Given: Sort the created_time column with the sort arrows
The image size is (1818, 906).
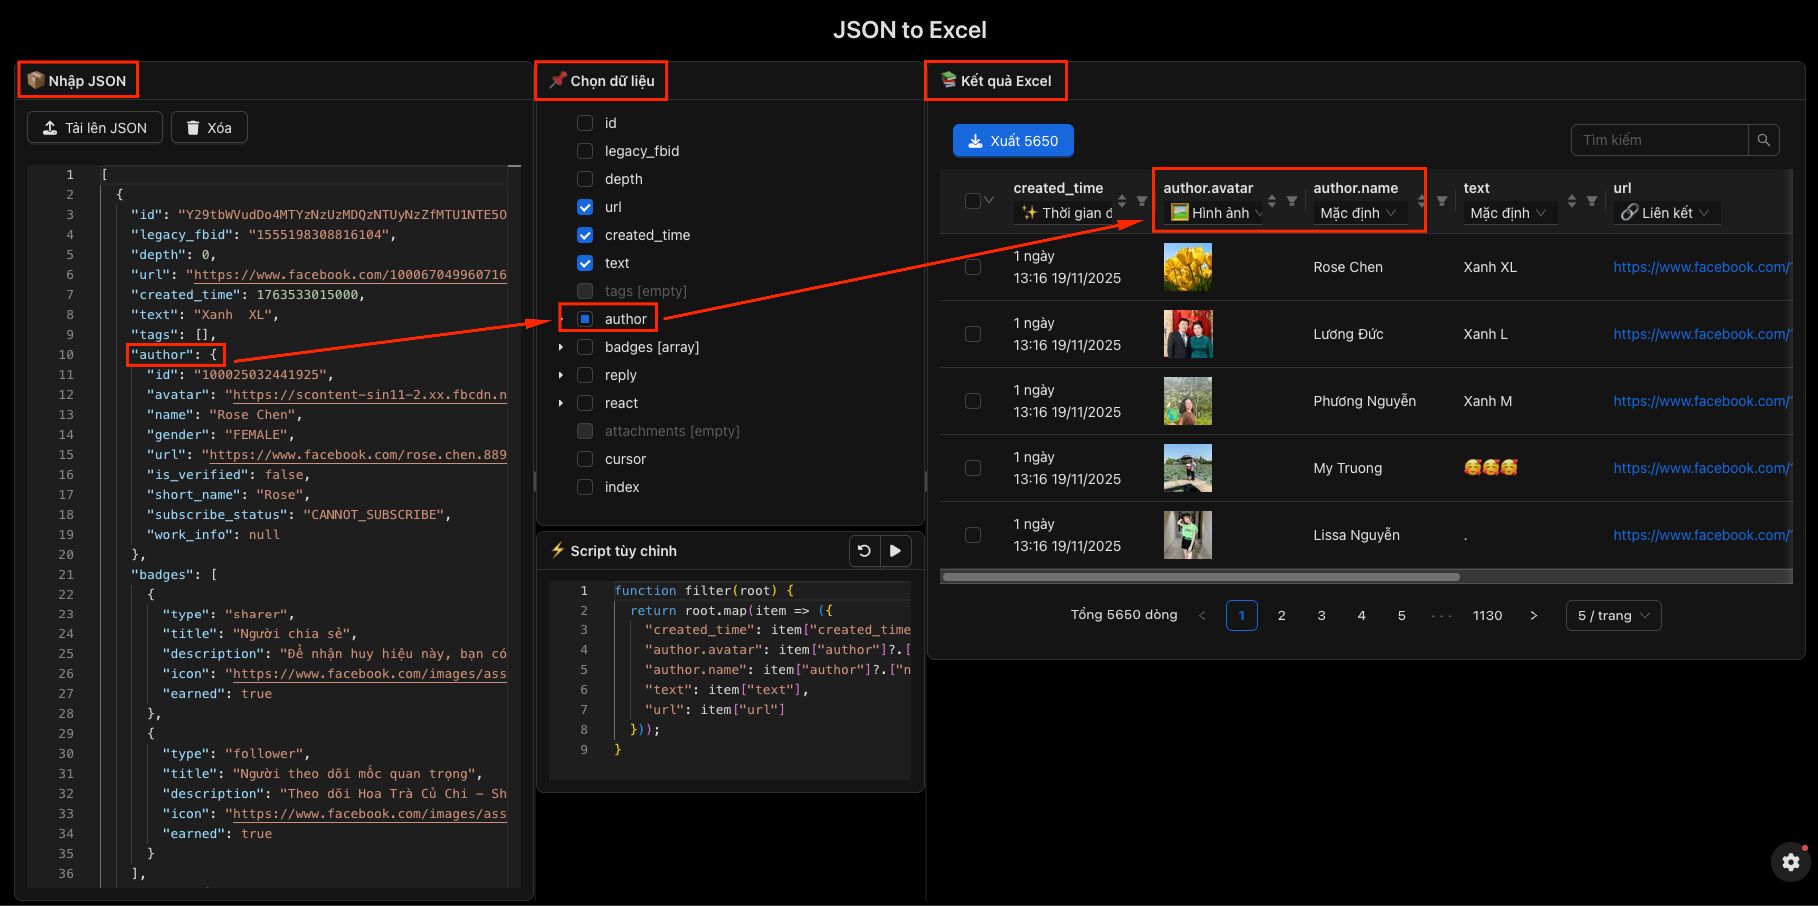Looking at the screenshot, I should click(1122, 201).
